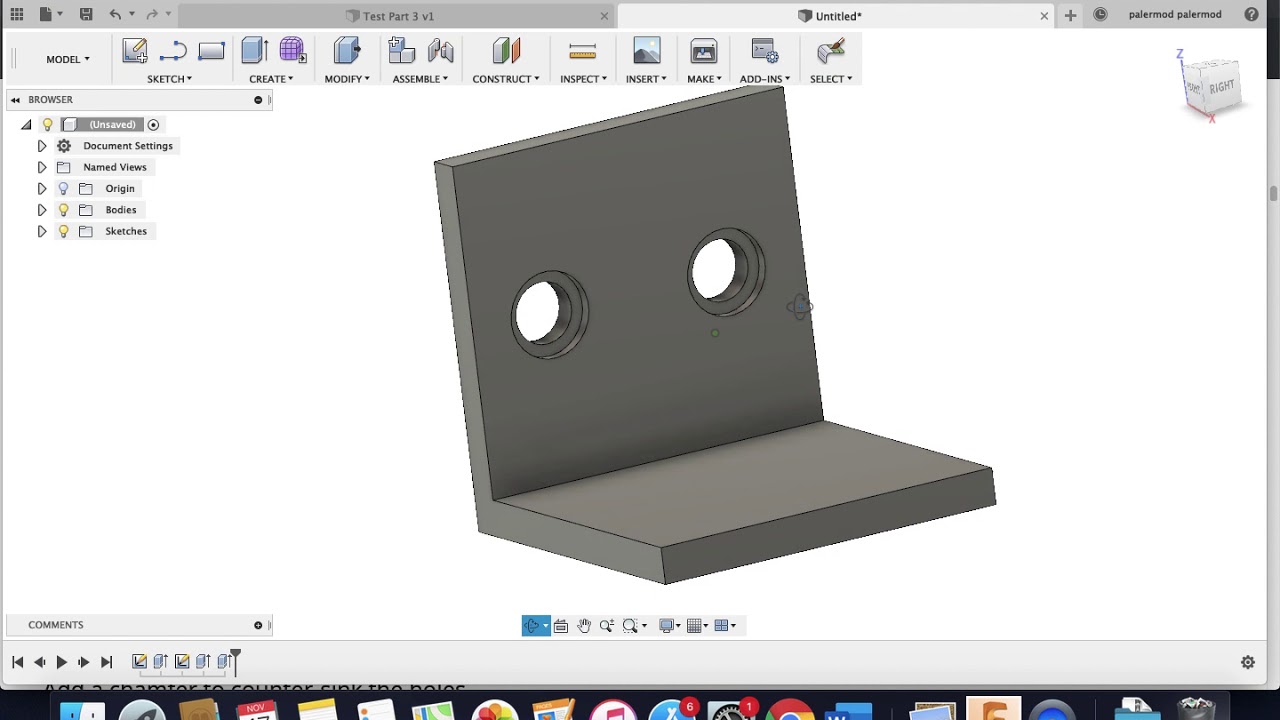Select the Pan hand tool
This screenshot has height=720, width=1280.
coord(584,626)
